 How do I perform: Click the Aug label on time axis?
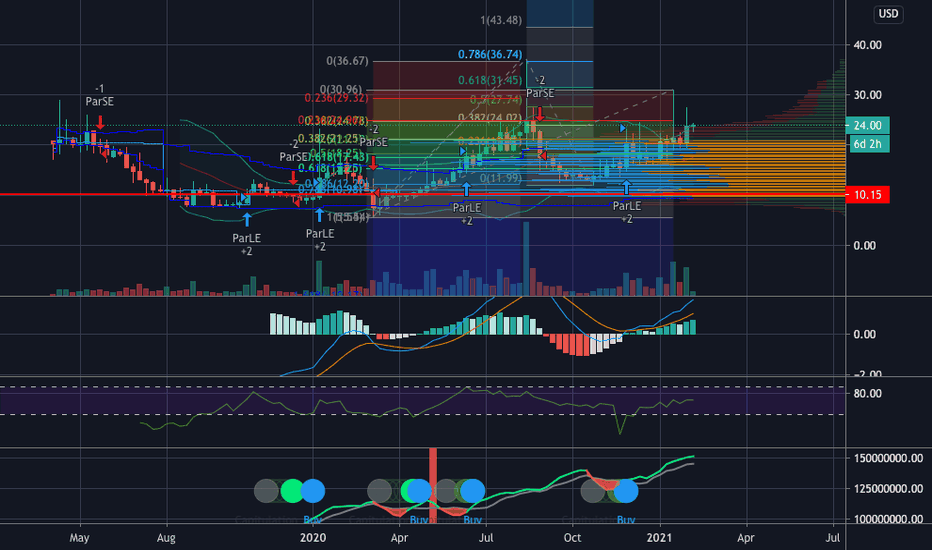[x=166, y=538]
